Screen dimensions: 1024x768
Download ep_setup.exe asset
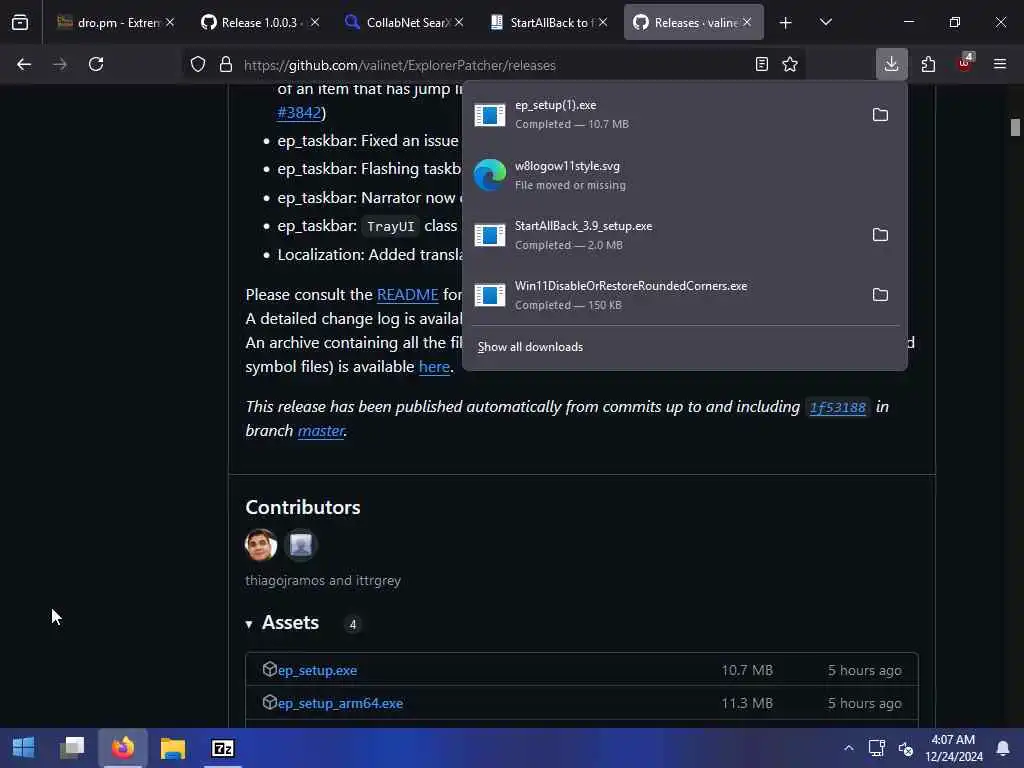click(x=317, y=670)
